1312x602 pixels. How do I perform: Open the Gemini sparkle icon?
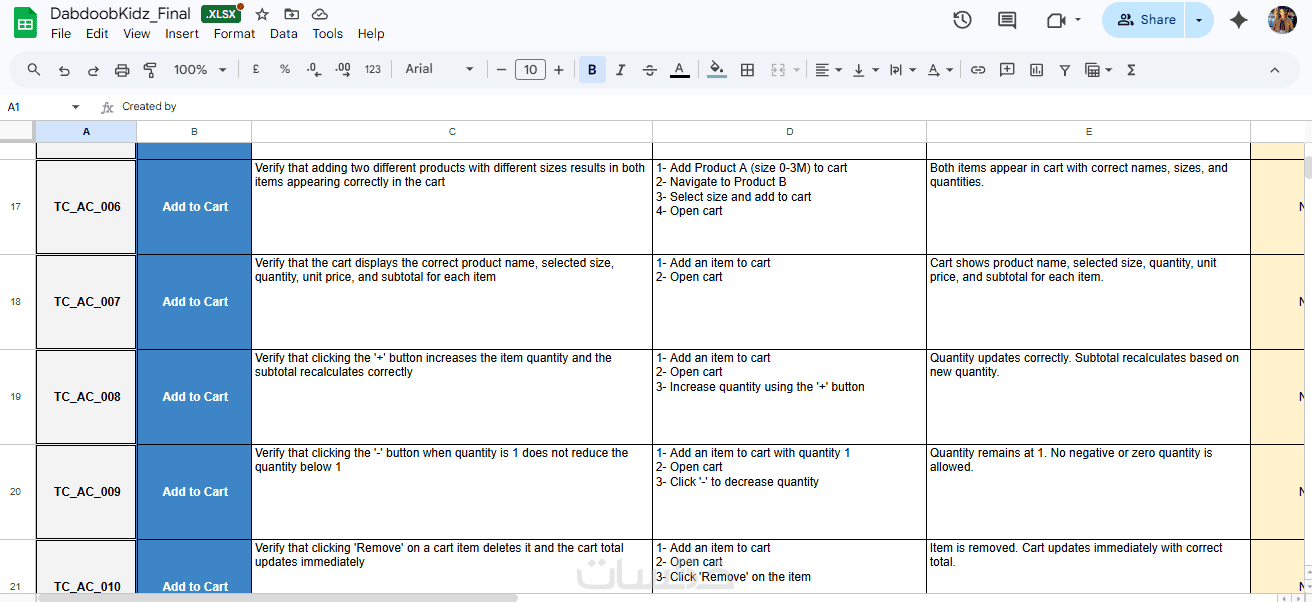pyautogui.click(x=1239, y=20)
